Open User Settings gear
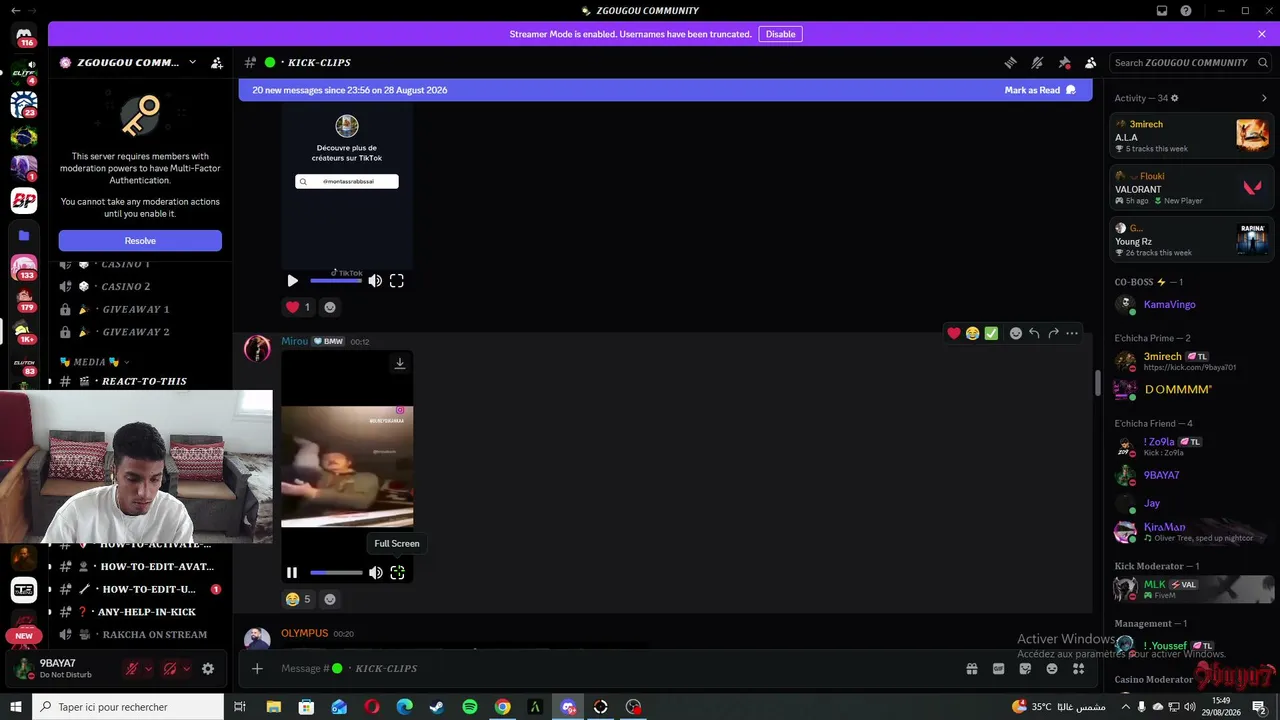The height and width of the screenshot is (720, 1280). pos(208,669)
